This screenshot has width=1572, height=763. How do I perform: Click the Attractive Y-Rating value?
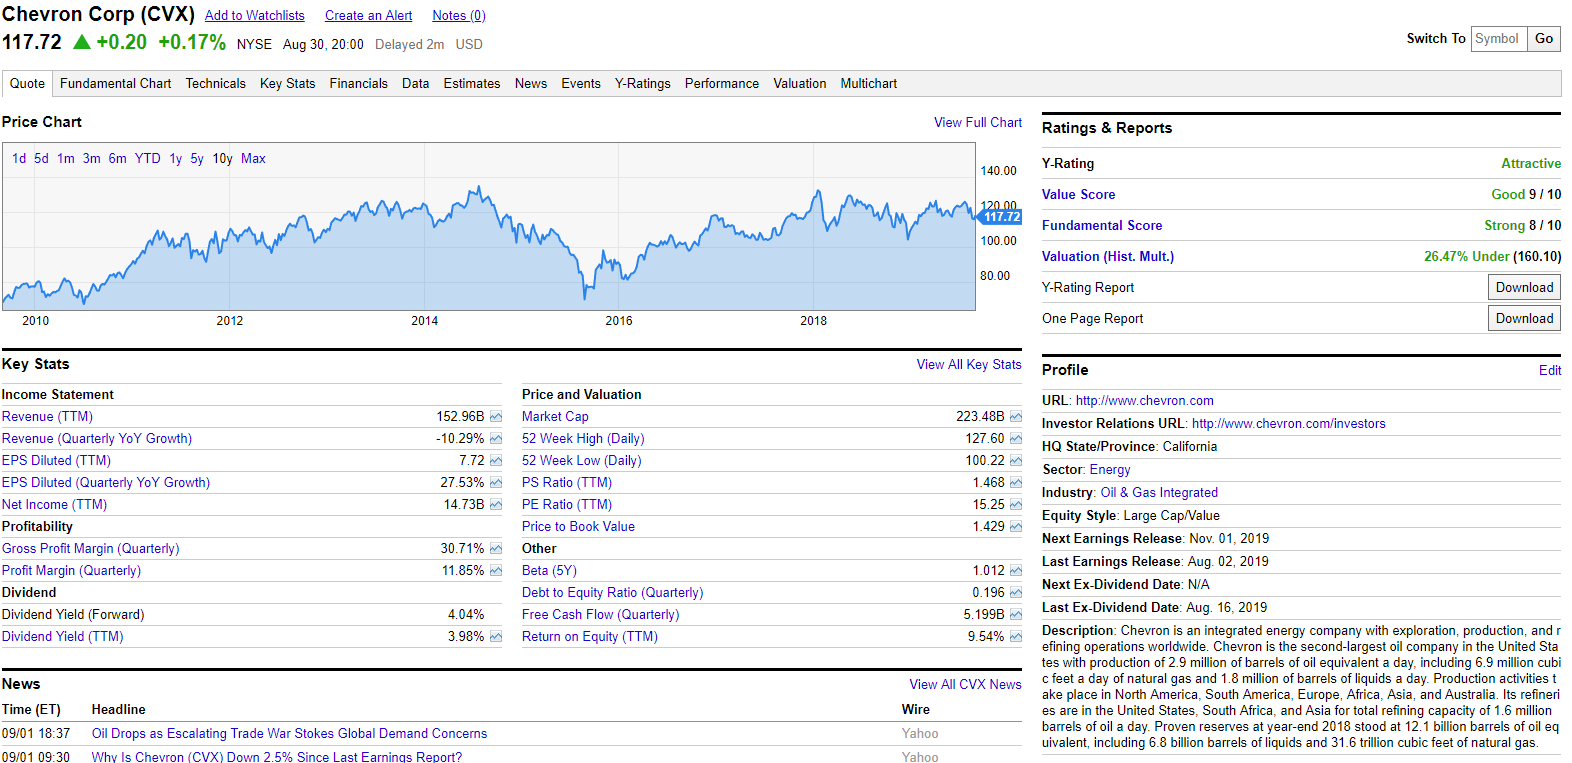(x=1531, y=164)
